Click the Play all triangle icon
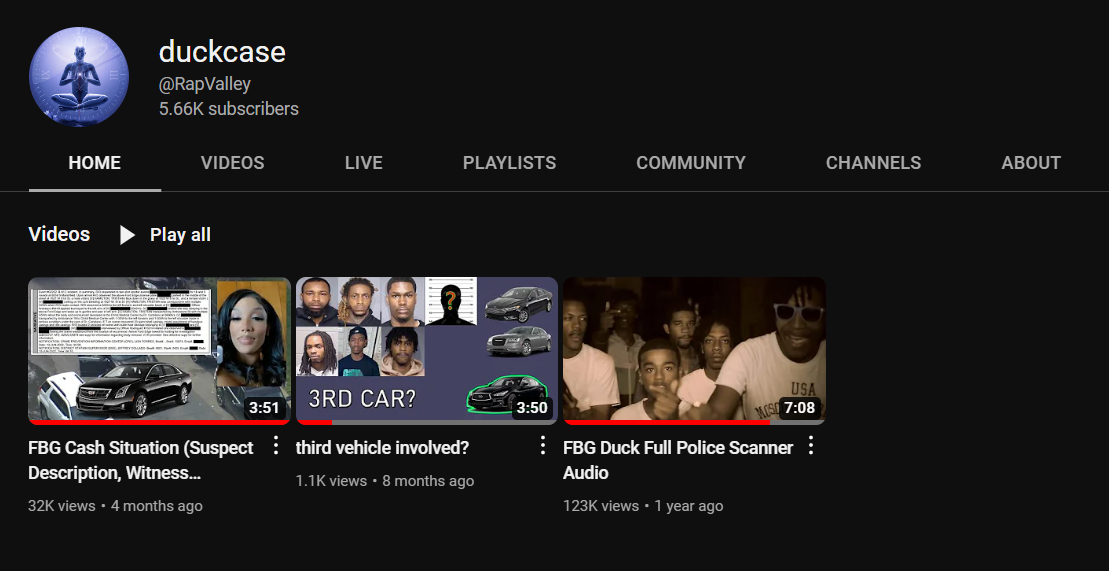Viewport: 1109px width, 571px height. pyautogui.click(x=127, y=235)
